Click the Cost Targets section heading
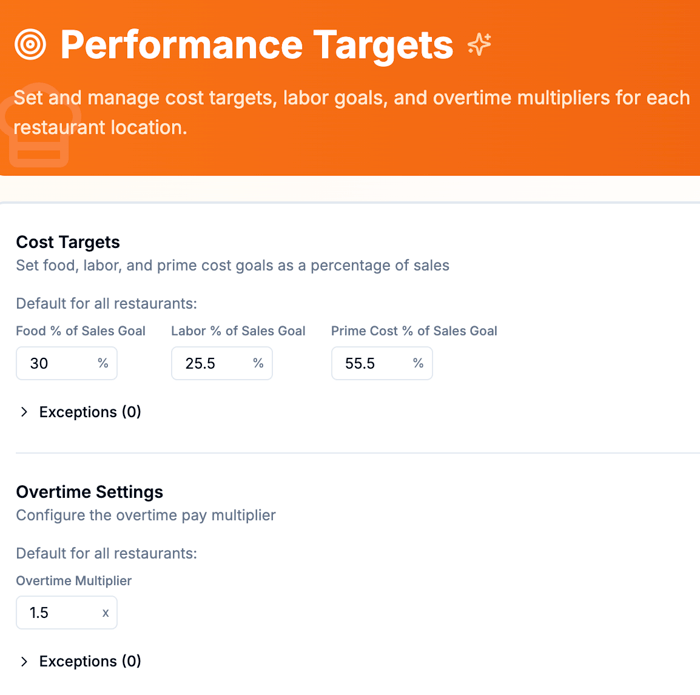 point(68,242)
